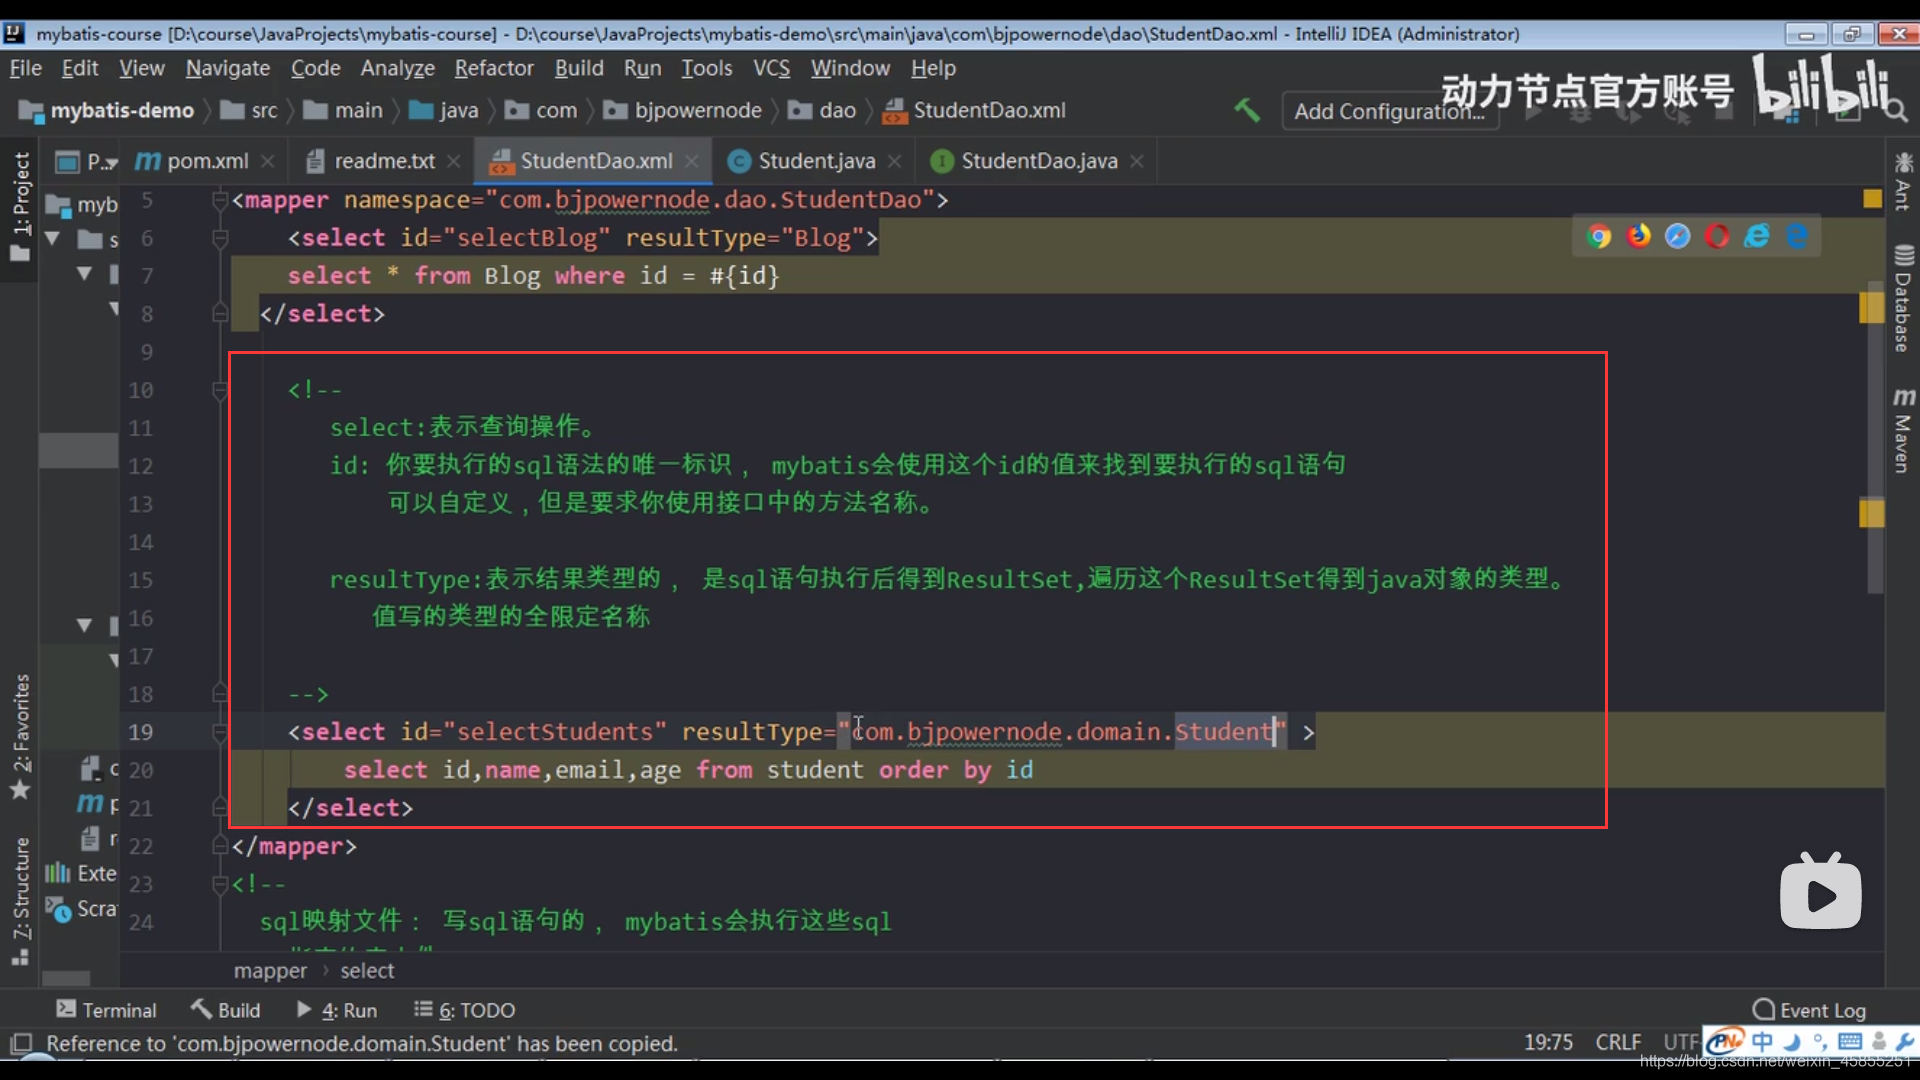Screen dimensions: 1920x1080
Task: Open the File menu
Action: pos(25,68)
